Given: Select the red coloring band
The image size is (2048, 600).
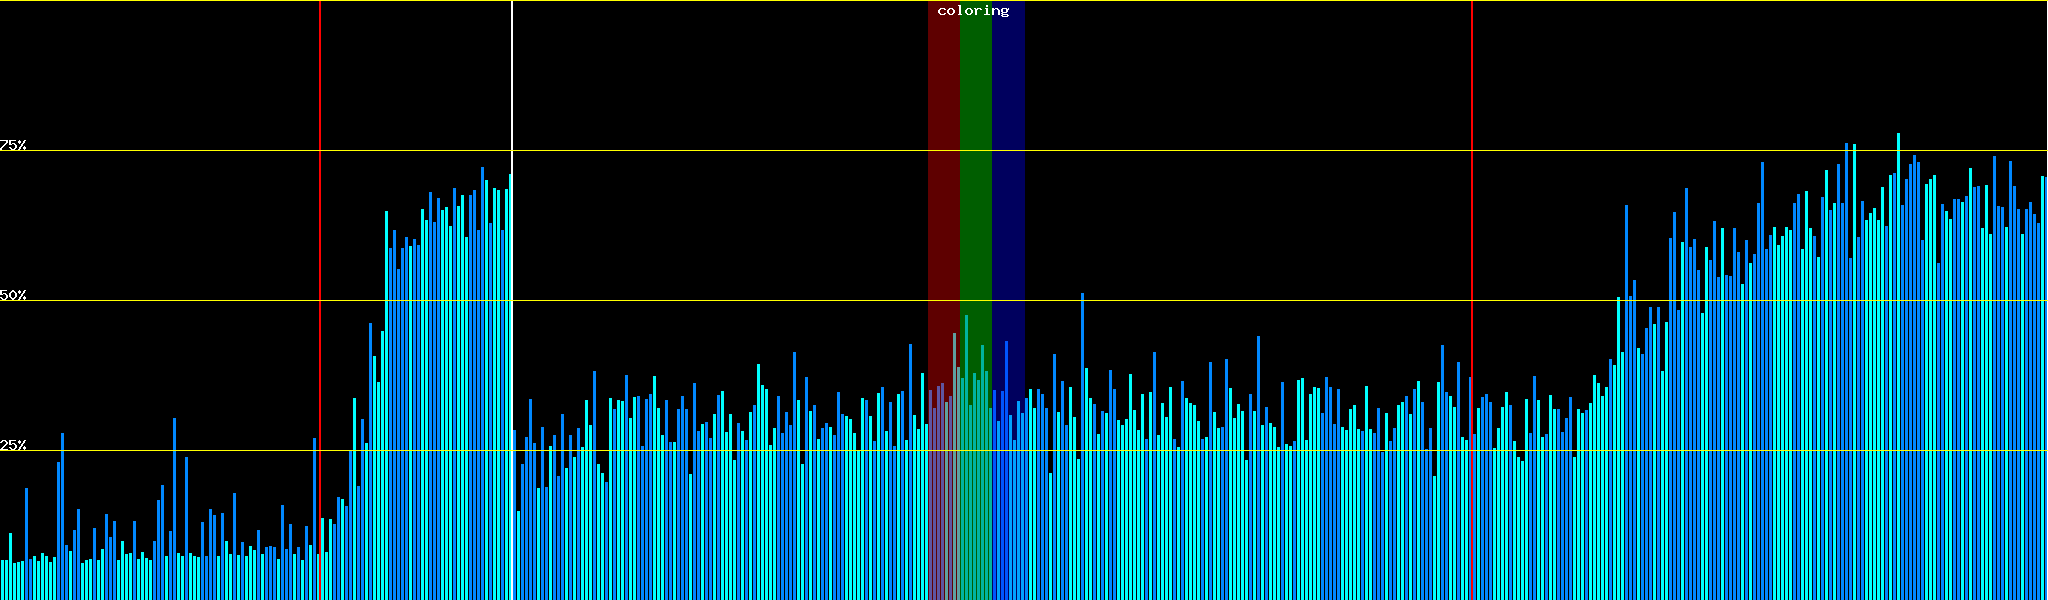Looking at the screenshot, I should click(943, 200).
